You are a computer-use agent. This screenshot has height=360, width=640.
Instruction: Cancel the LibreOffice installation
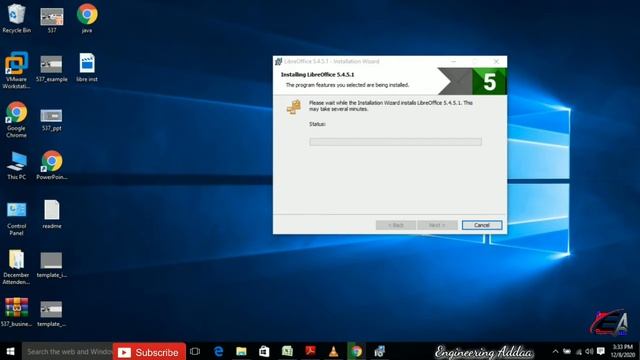click(482, 225)
